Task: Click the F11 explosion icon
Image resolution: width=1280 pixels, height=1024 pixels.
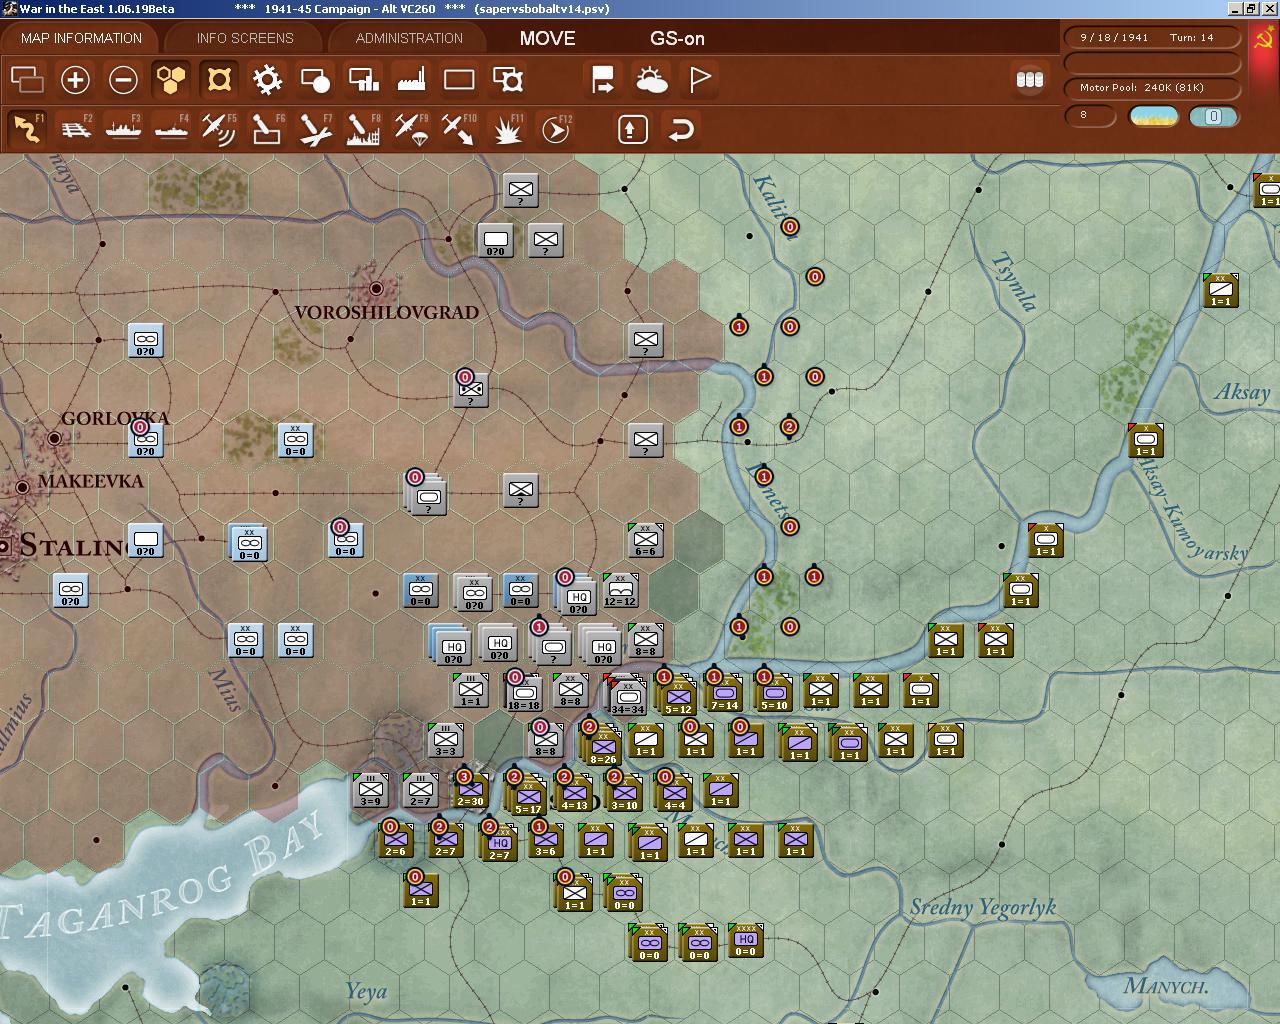Action: (x=508, y=129)
